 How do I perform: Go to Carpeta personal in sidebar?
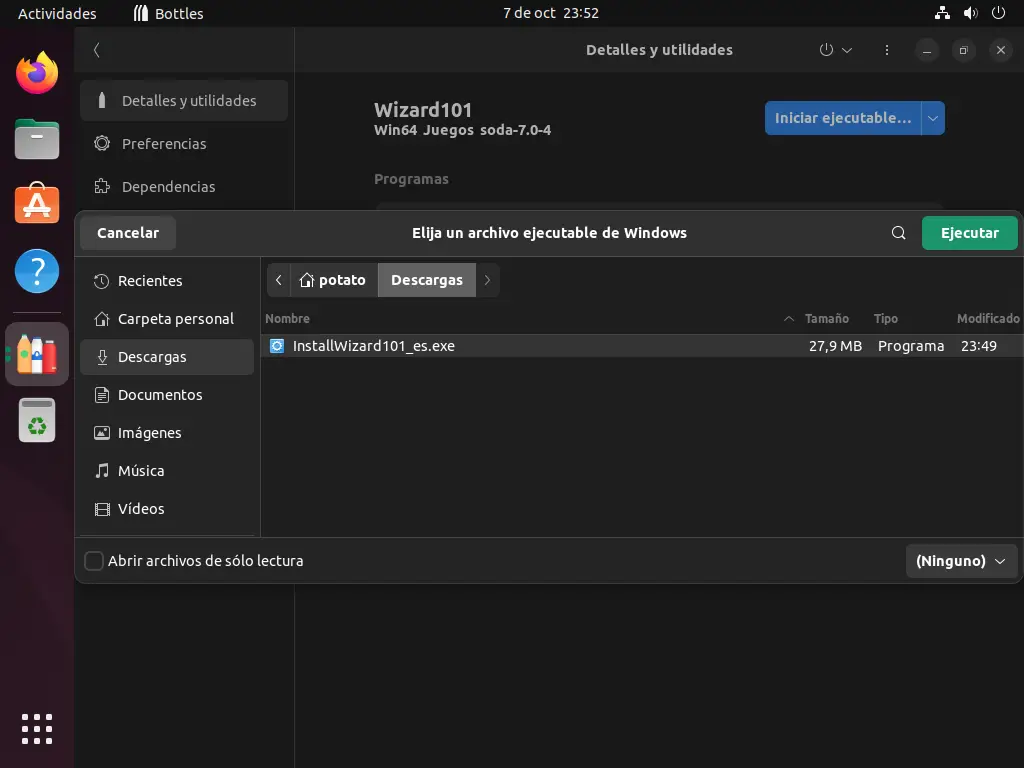[167, 319]
